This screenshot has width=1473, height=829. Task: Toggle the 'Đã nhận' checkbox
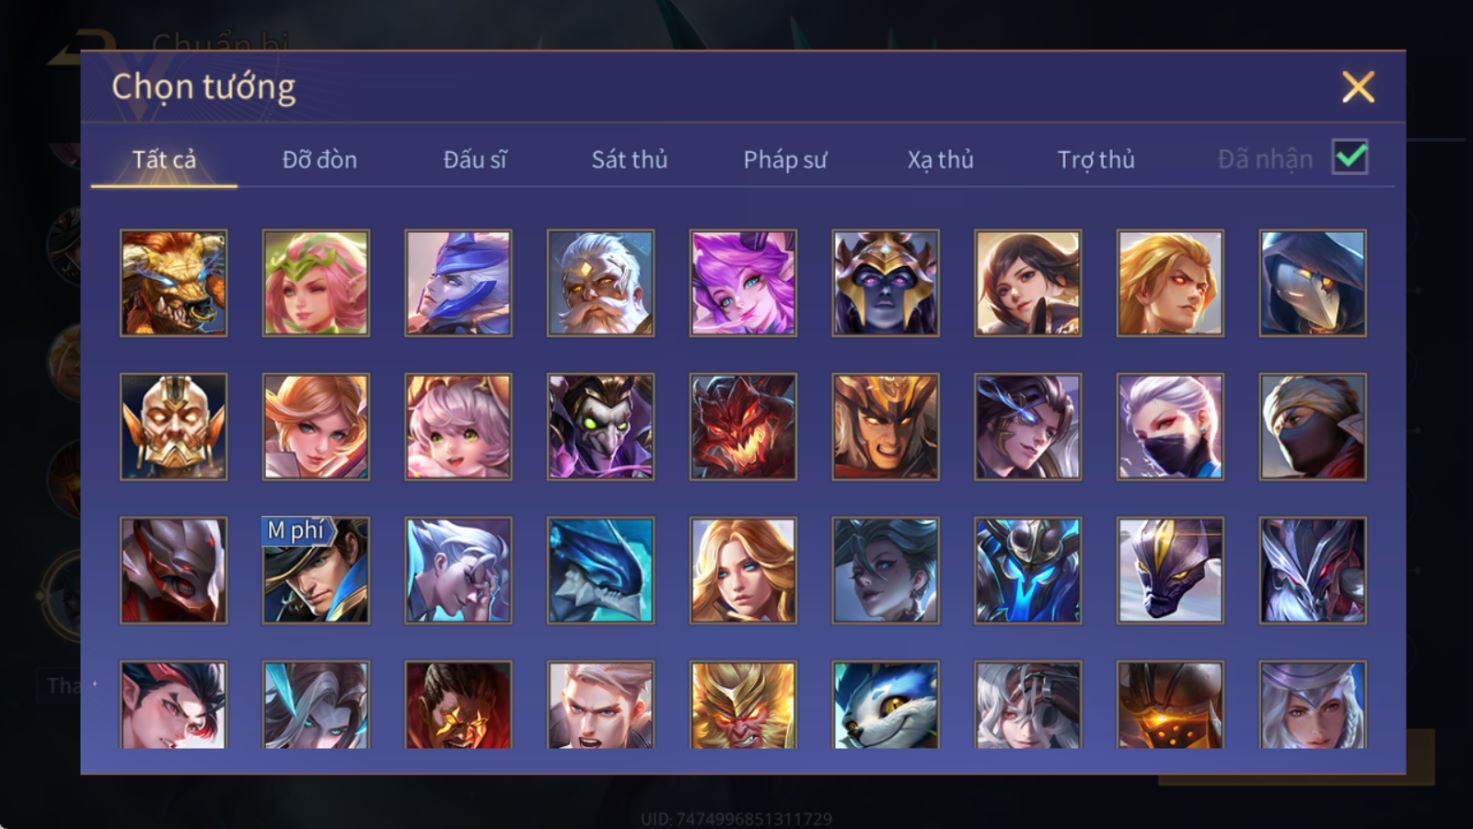coord(1350,157)
